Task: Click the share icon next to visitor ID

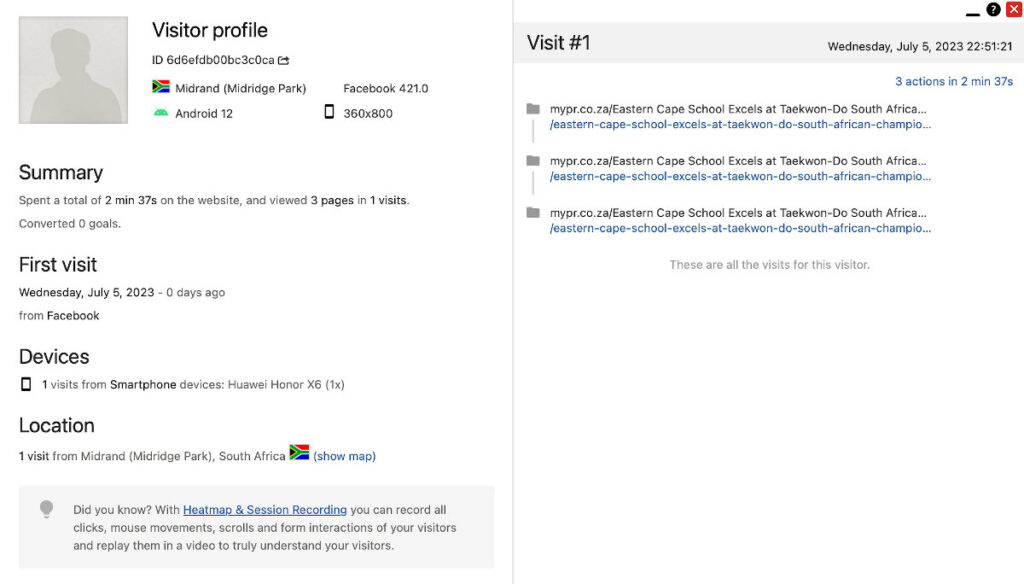Action: 283,60
